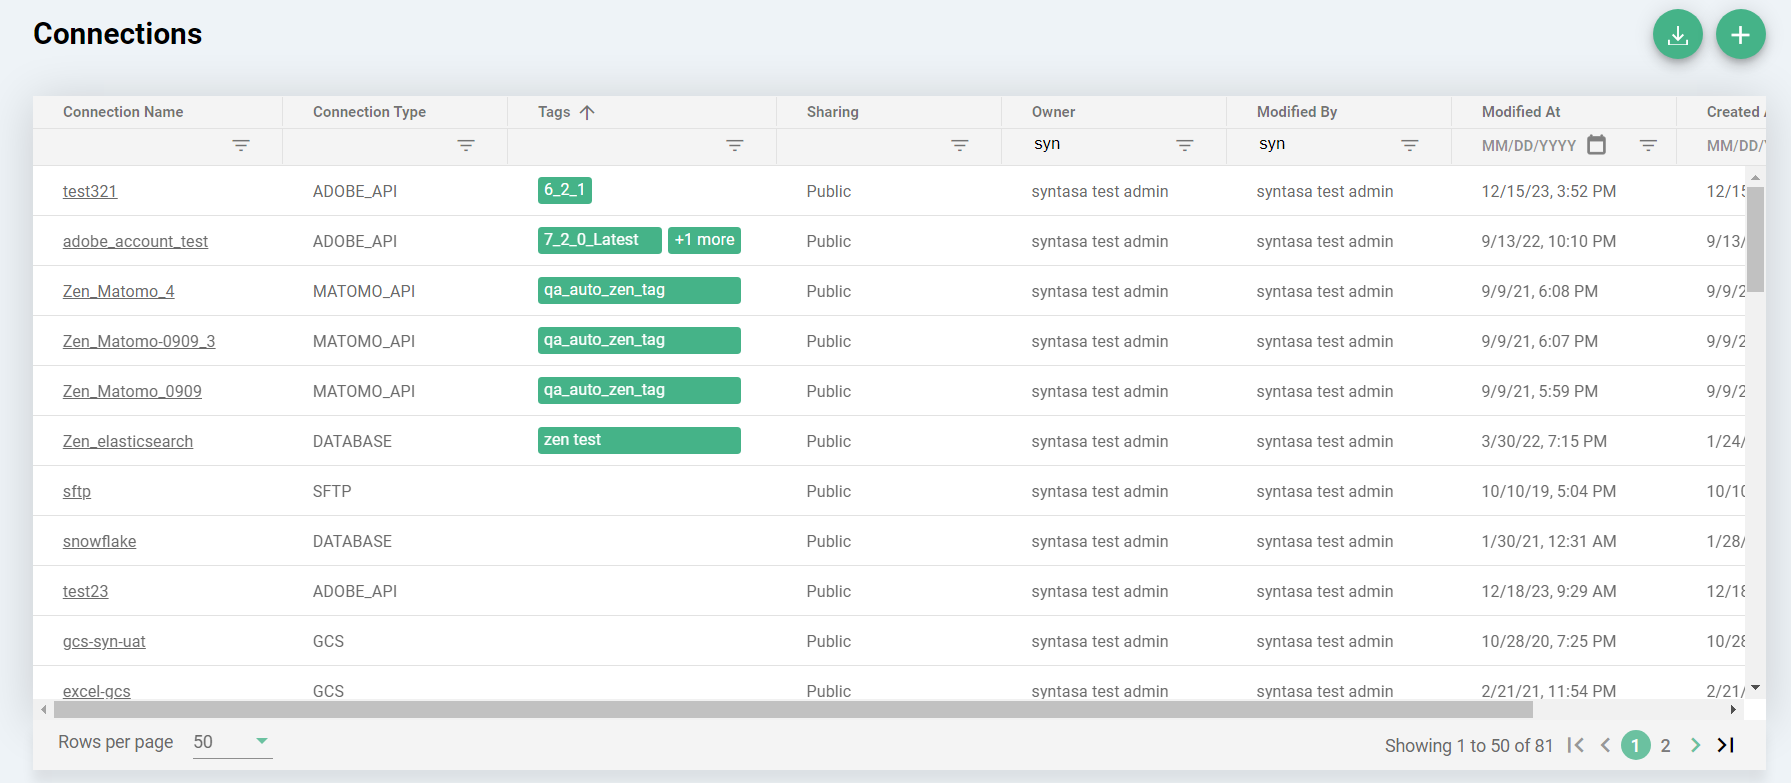Open filter menu for Tags column
The height and width of the screenshot is (783, 1791).
tap(735, 146)
